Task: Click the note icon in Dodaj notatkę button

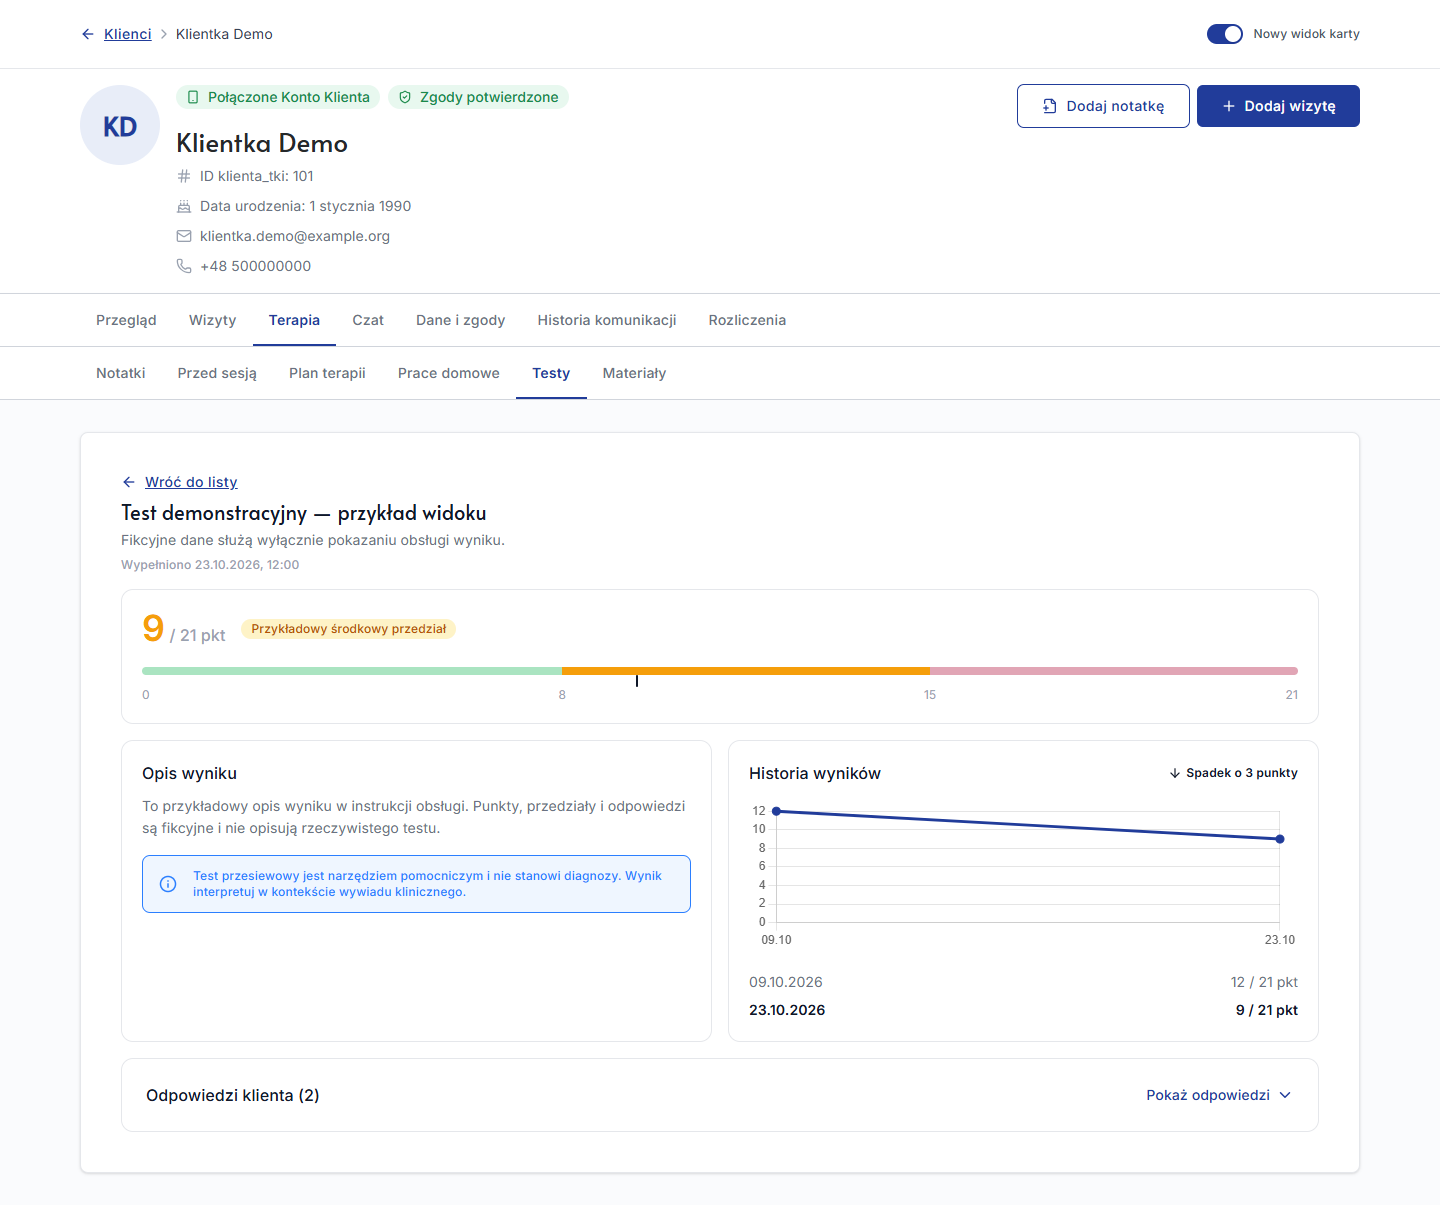Action: point(1050,106)
